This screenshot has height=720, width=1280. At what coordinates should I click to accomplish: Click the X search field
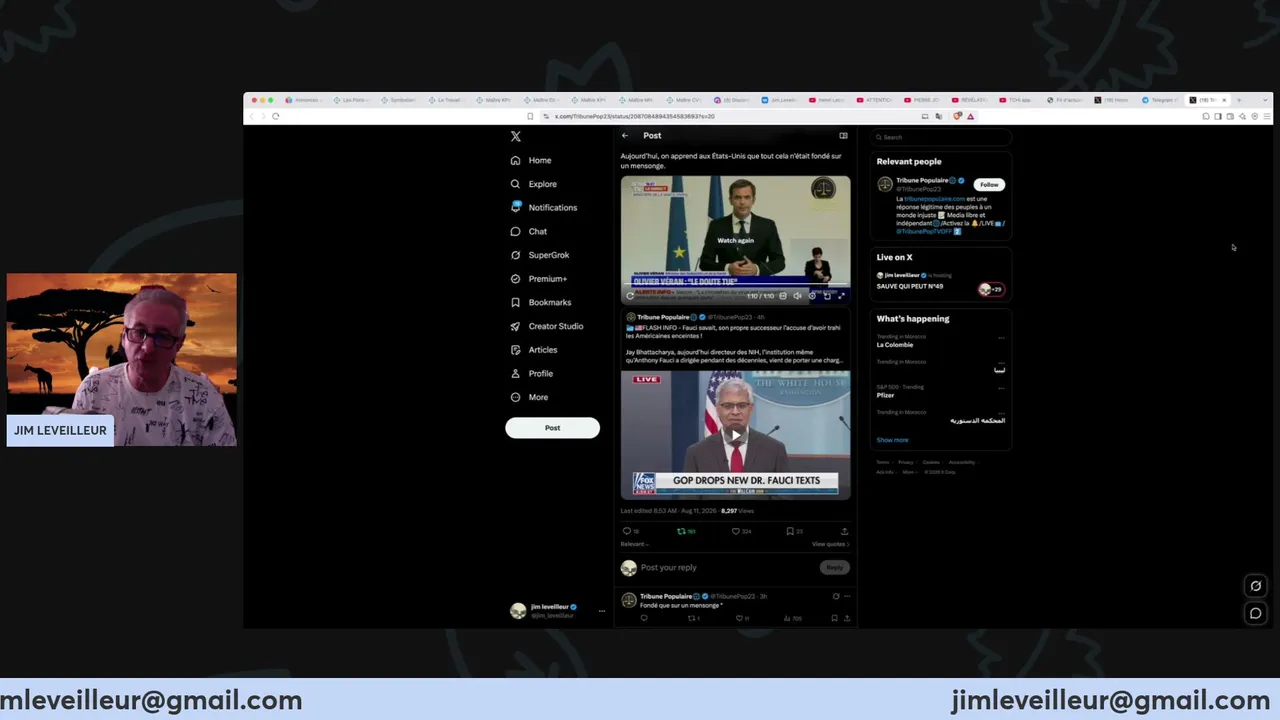tap(940, 137)
